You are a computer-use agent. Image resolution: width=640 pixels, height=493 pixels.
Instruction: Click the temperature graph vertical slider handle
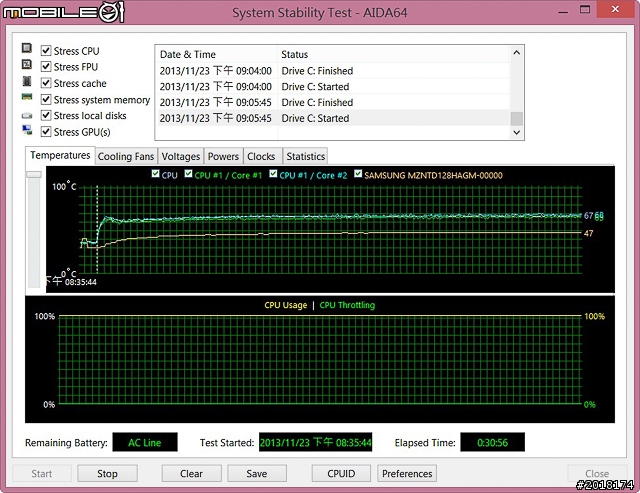(x=34, y=174)
